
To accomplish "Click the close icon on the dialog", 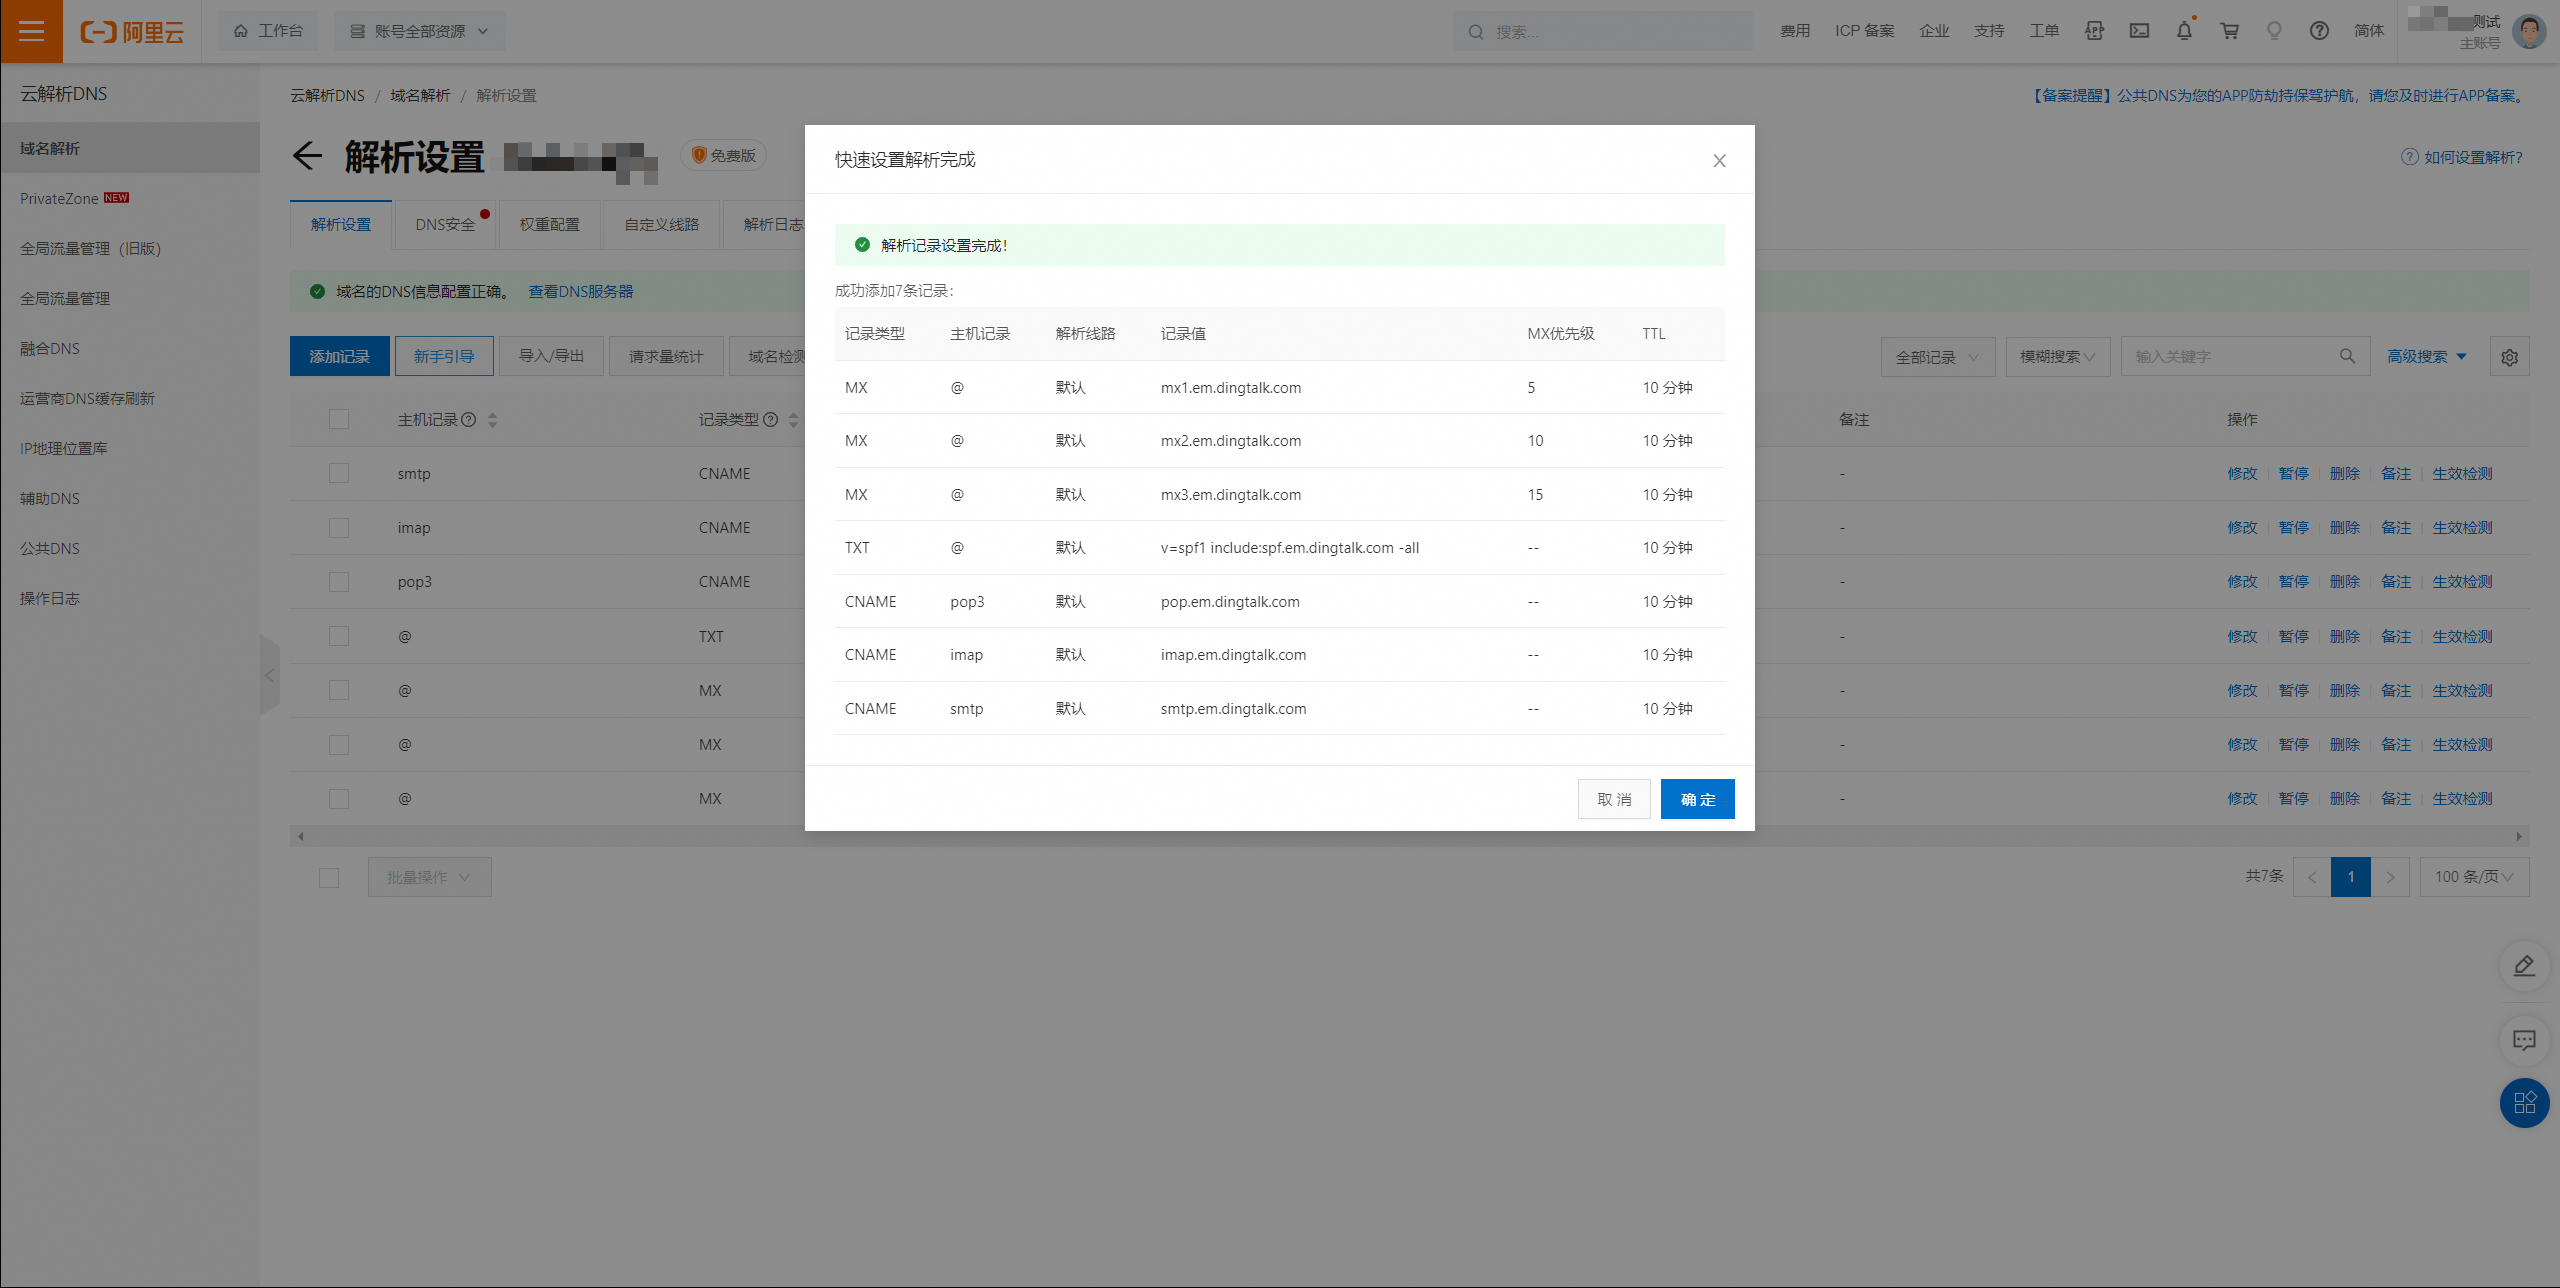I will click(x=1719, y=161).
